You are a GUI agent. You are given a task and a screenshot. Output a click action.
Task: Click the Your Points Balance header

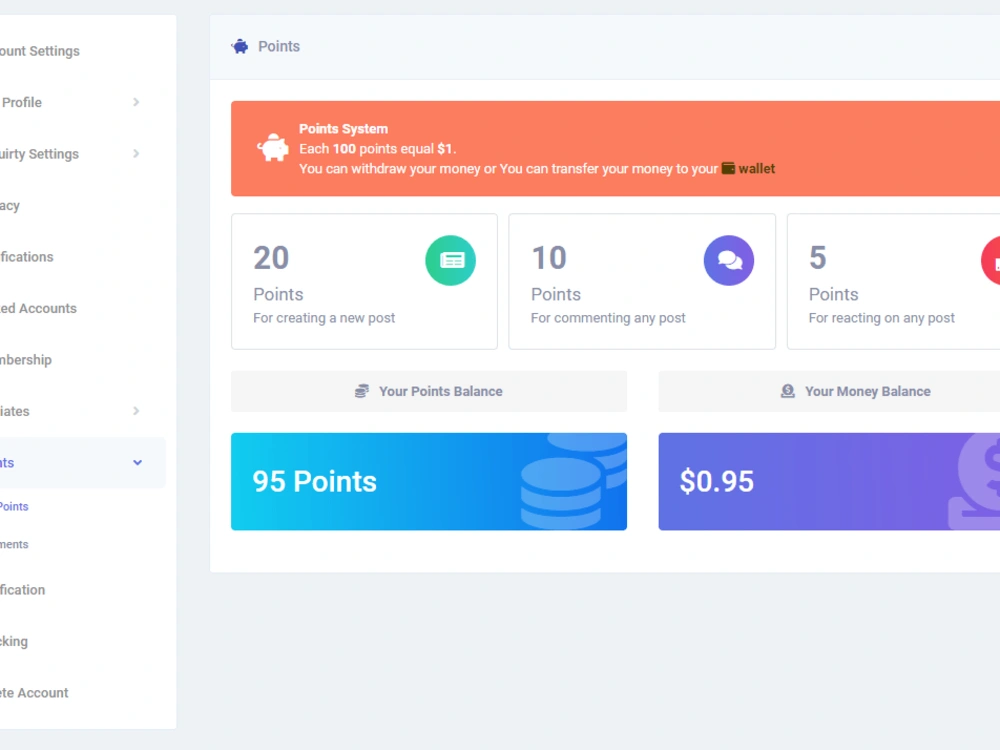(x=429, y=391)
